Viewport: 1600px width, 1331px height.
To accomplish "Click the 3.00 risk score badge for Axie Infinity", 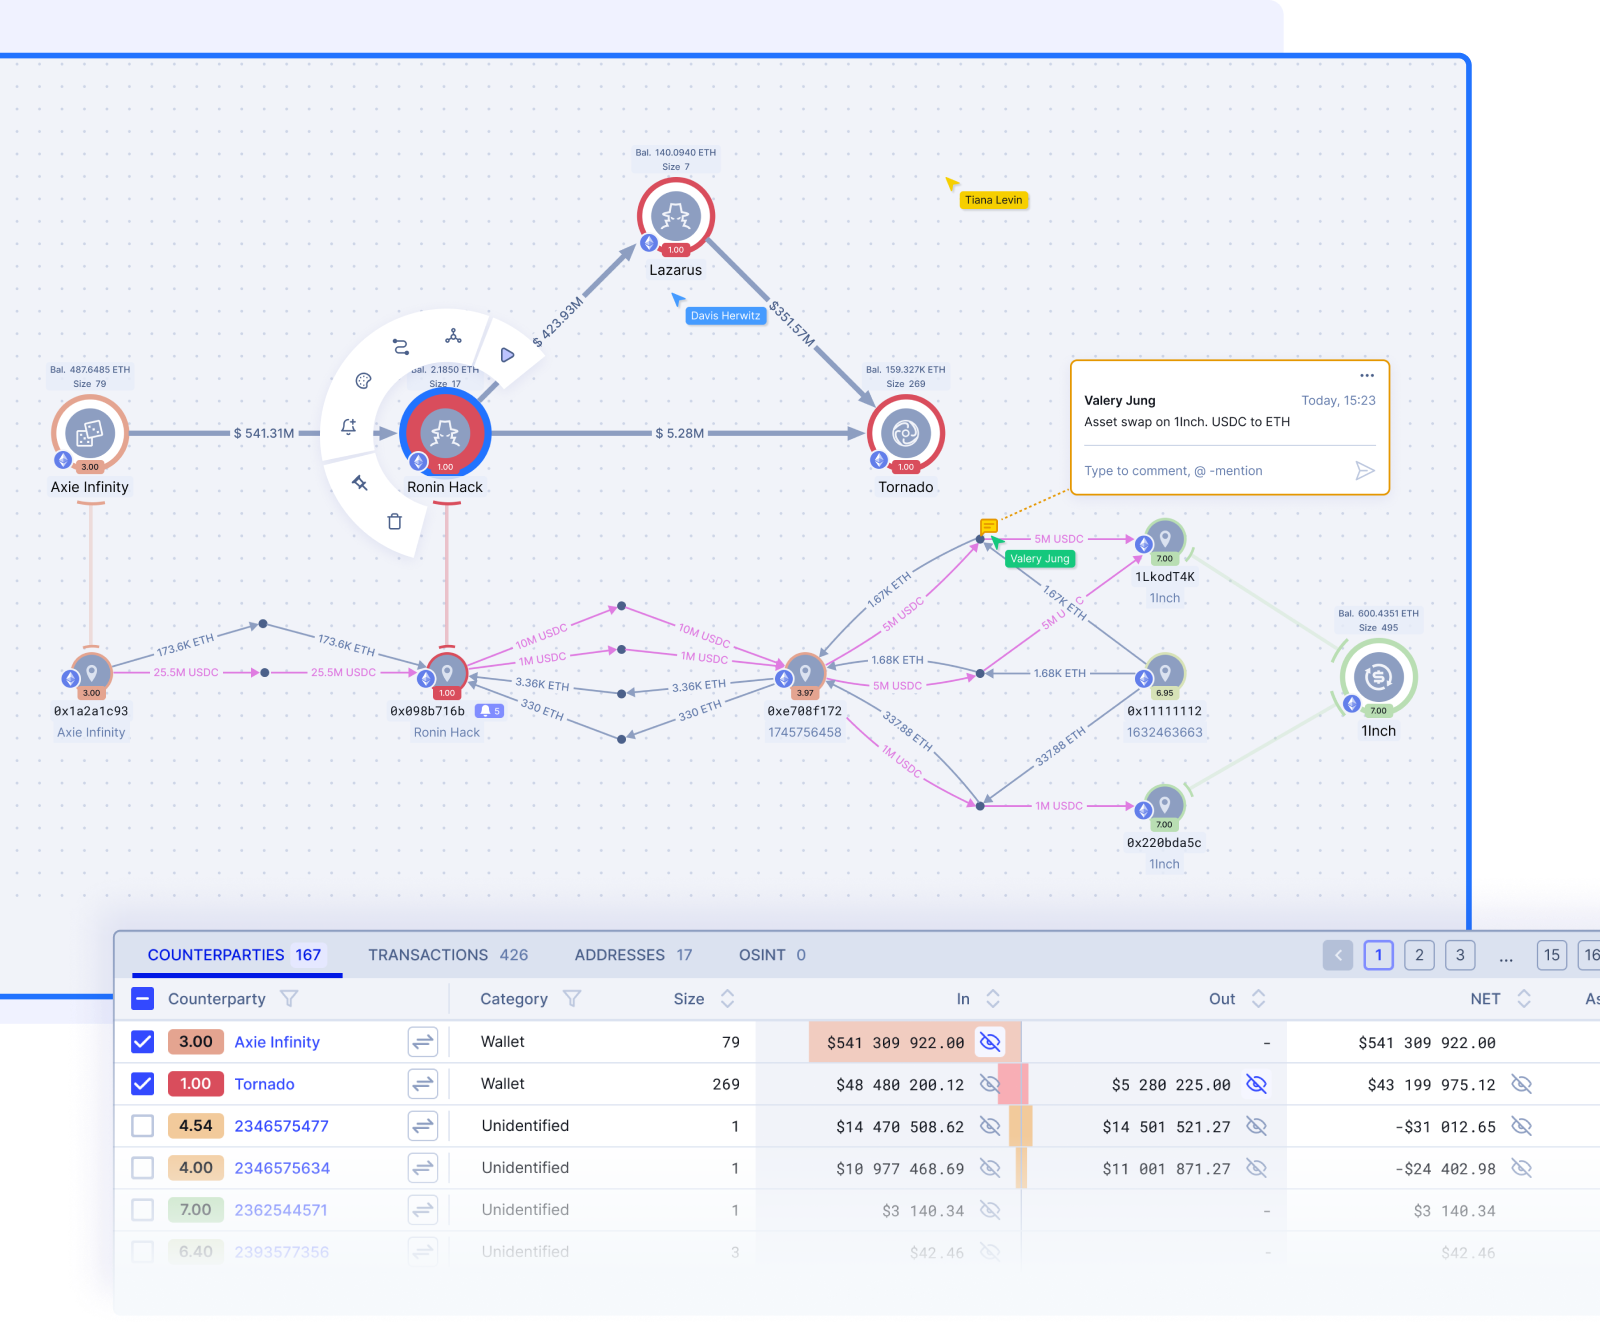I will [x=196, y=1042].
